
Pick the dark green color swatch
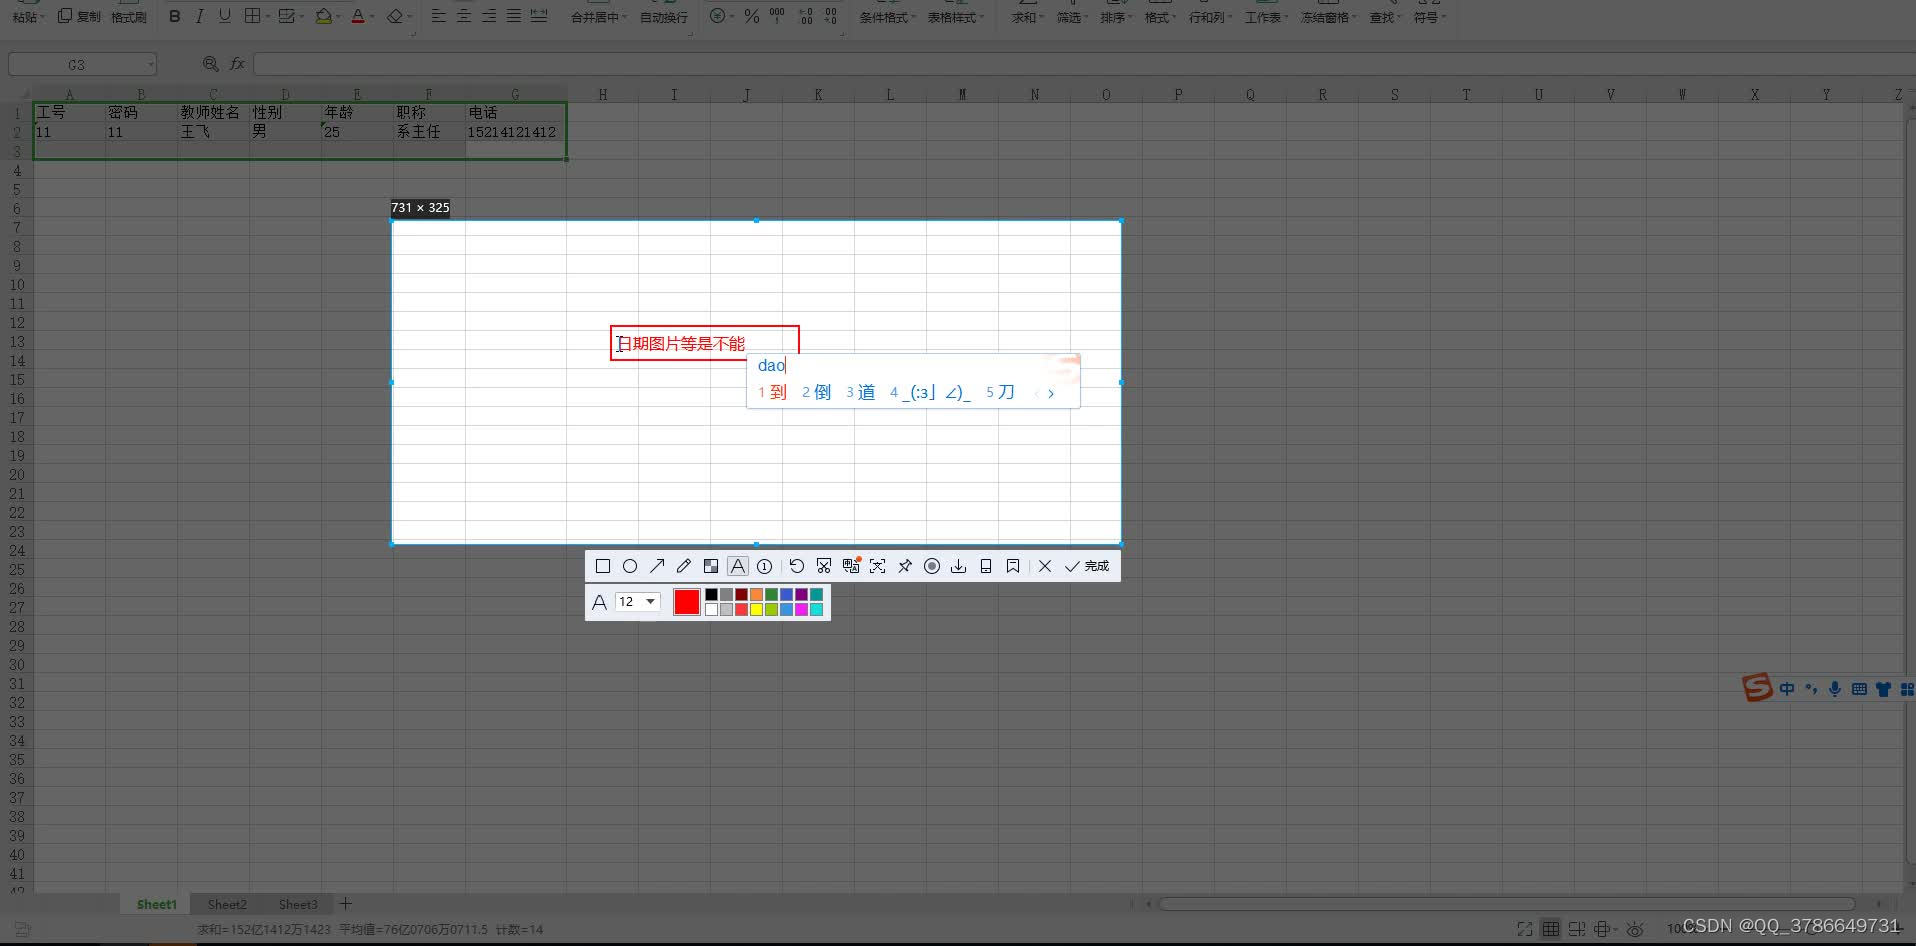click(x=771, y=594)
